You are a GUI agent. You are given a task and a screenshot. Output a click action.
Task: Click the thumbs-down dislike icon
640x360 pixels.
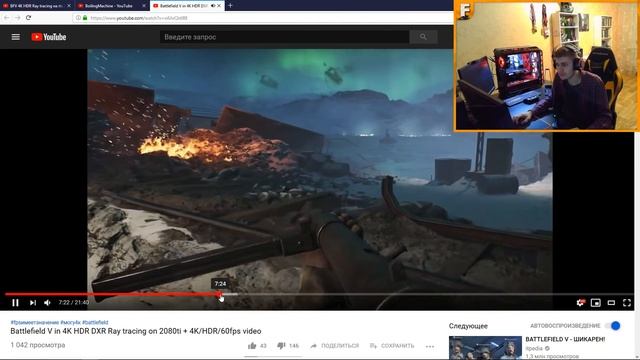(281, 346)
